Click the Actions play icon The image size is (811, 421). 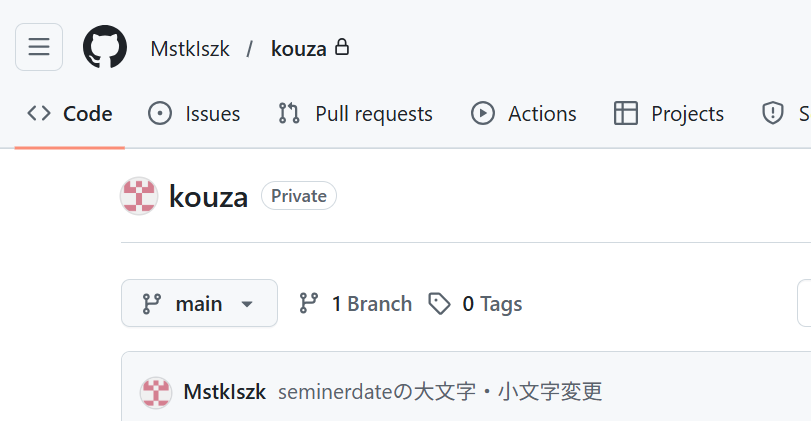[483, 113]
